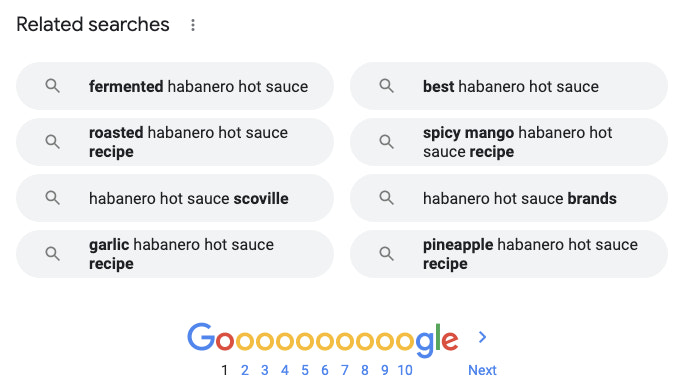Go to results page 7
This screenshot has height=383, width=692.
coord(345,370)
